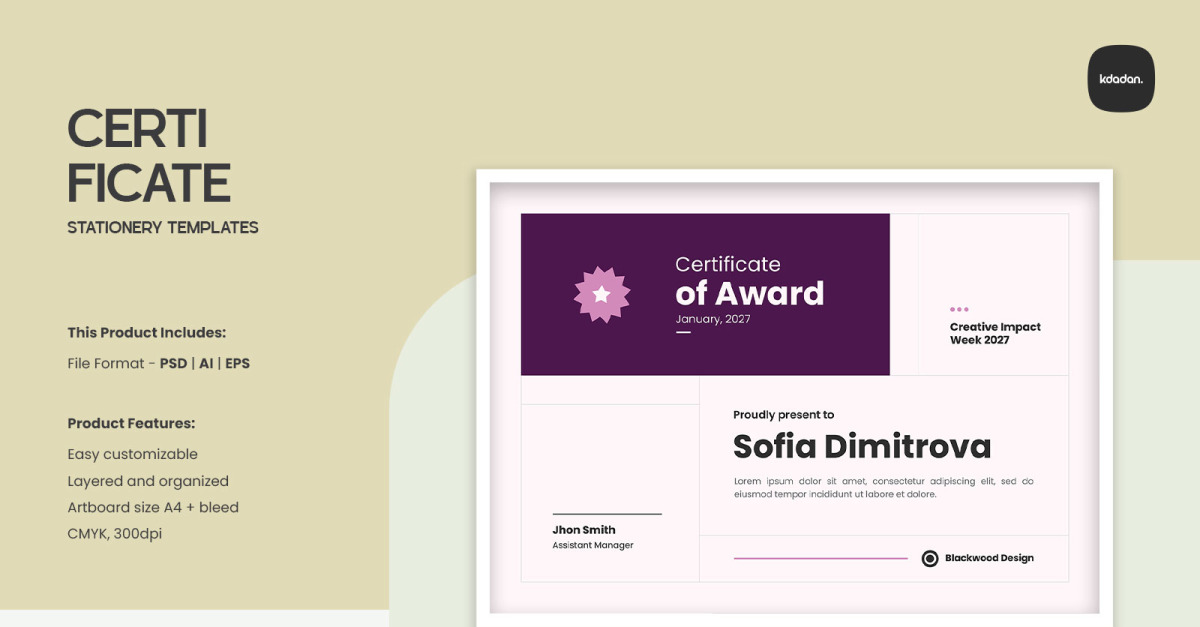This screenshot has width=1200, height=627.
Task: Select the white dash below January, 2027
Action: coord(683,332)
